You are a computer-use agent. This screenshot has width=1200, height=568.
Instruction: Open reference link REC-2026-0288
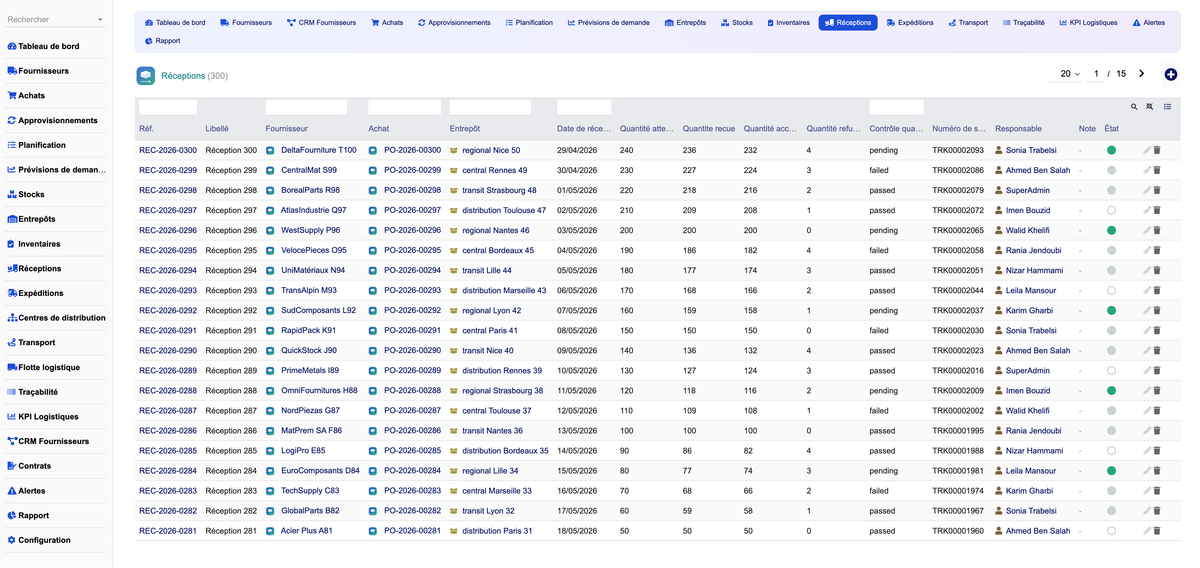pos(168,390)
